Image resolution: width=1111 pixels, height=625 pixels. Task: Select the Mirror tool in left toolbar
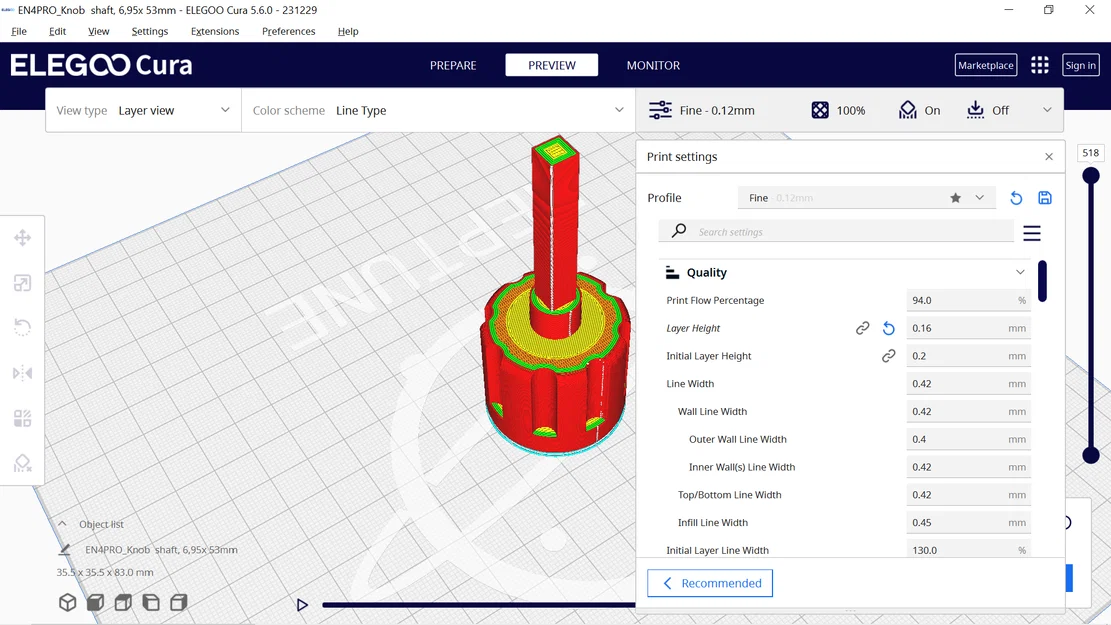pyautogui.click(x=23, y=373)
